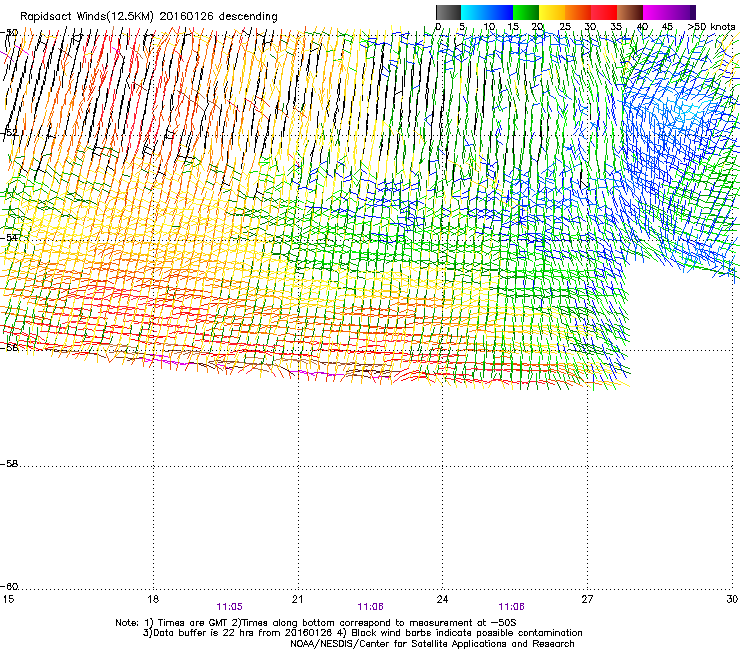Click the '24' longitude axis label
Screen dimensions: 740x650
442,599
